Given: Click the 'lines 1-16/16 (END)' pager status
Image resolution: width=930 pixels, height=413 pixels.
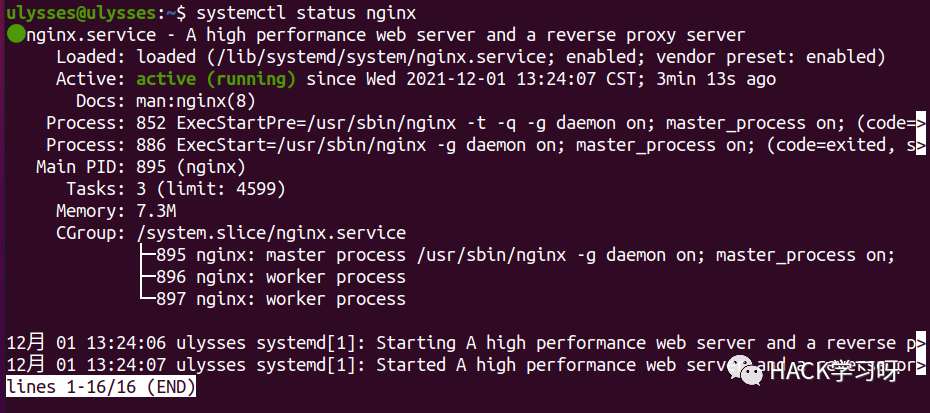Looking at the screenshot, I should pos(100,386).
